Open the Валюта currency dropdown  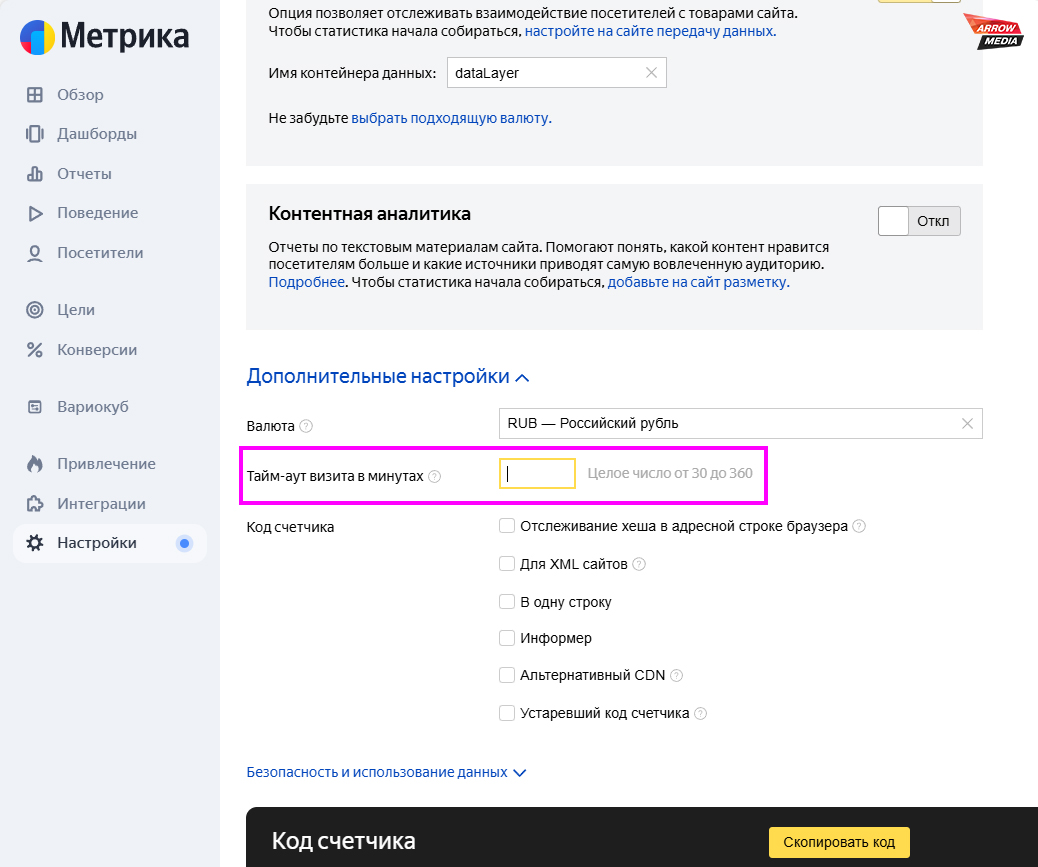point(730,424)
